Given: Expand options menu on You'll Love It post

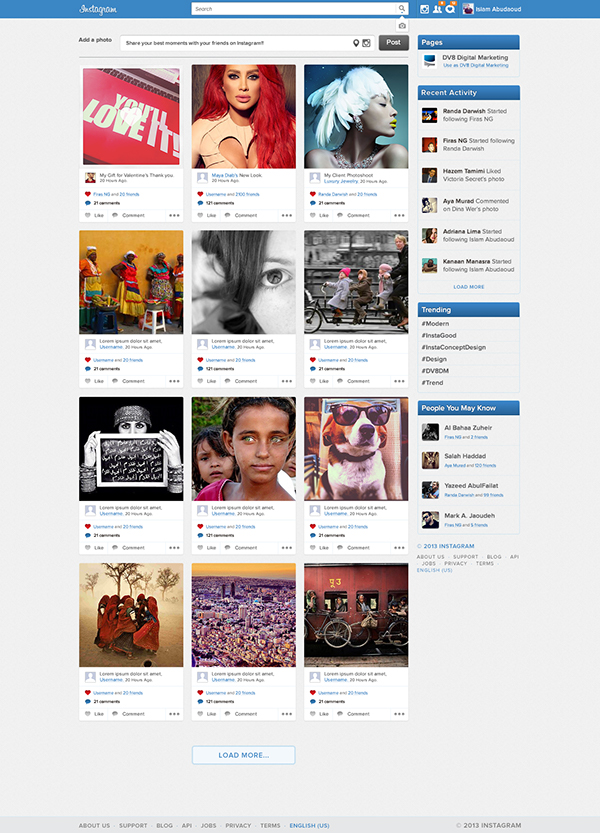Looking at the screenshot, I should 174,215.
